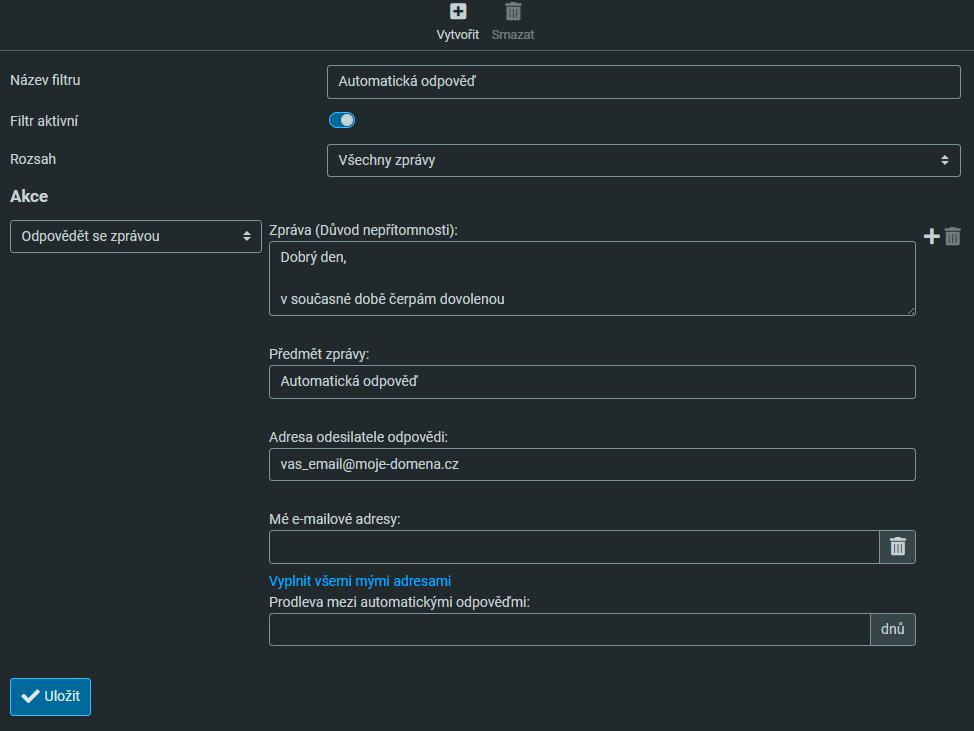The width and height of the screenshot is (974, 731).
Task: Focus the Zpráva message text area
Action: (x=592, y=279)
